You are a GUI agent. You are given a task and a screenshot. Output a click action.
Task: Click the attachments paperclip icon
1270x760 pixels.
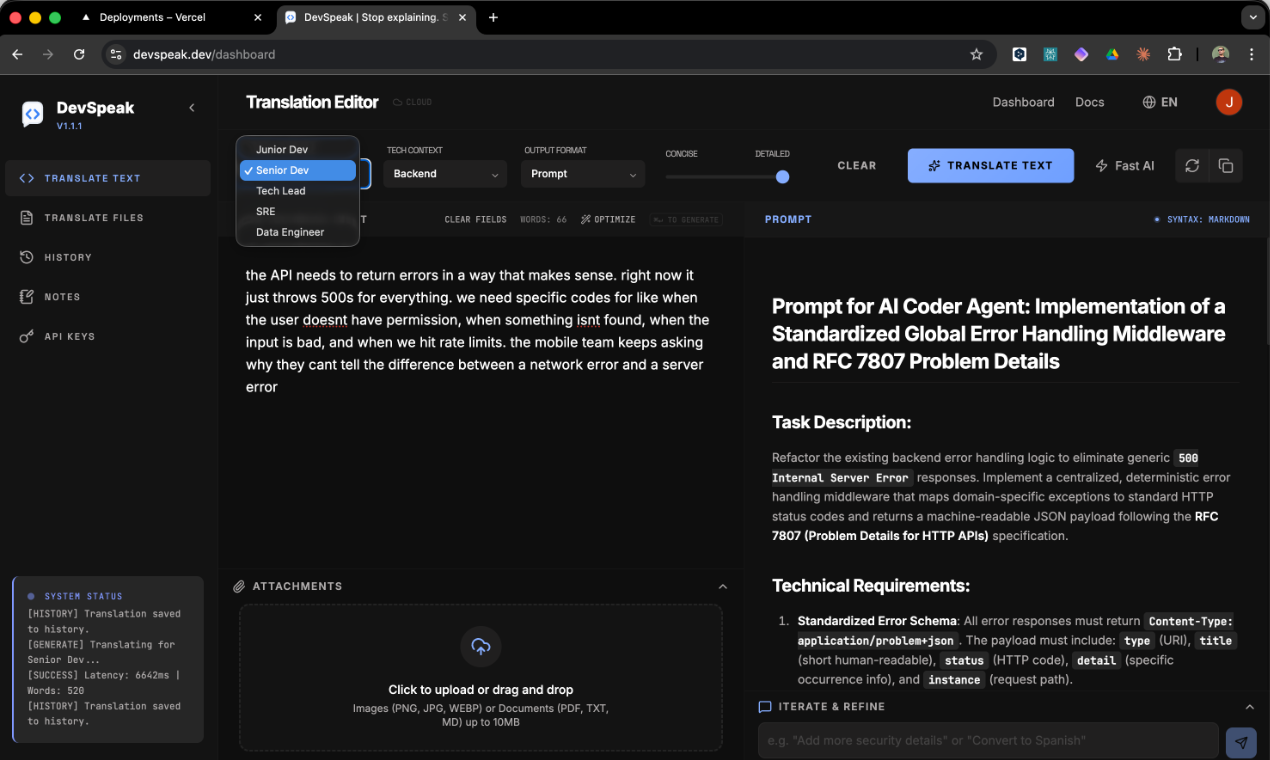(239, 586)
